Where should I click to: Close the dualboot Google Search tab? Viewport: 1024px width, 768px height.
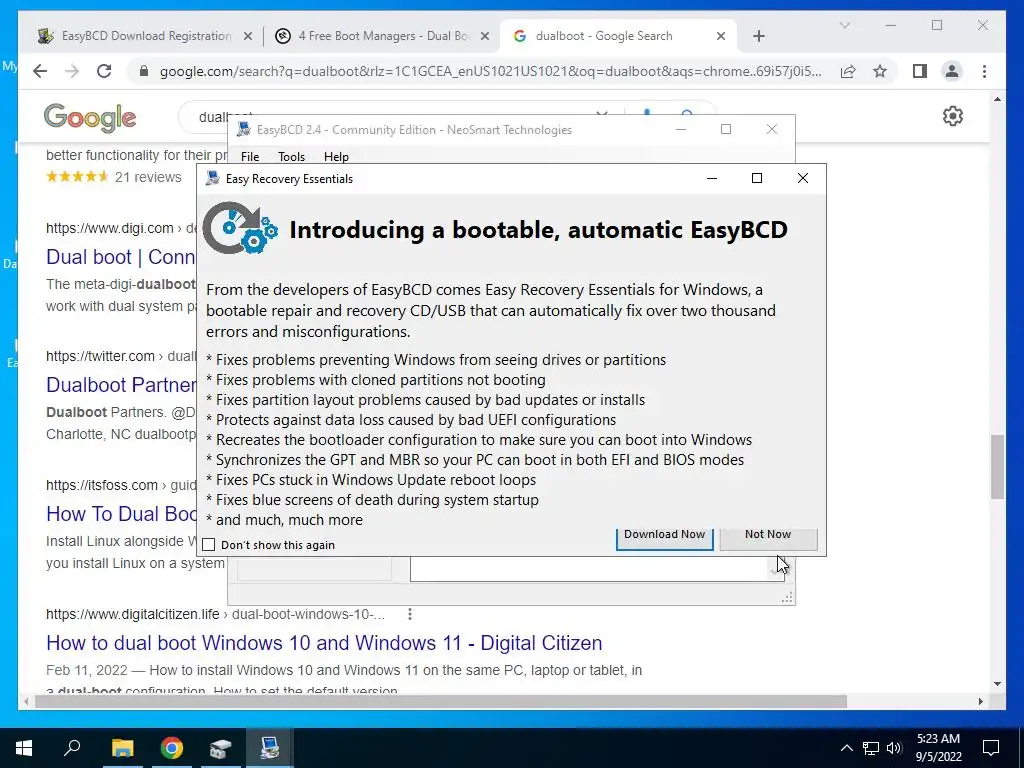click(x=721, y=36)
